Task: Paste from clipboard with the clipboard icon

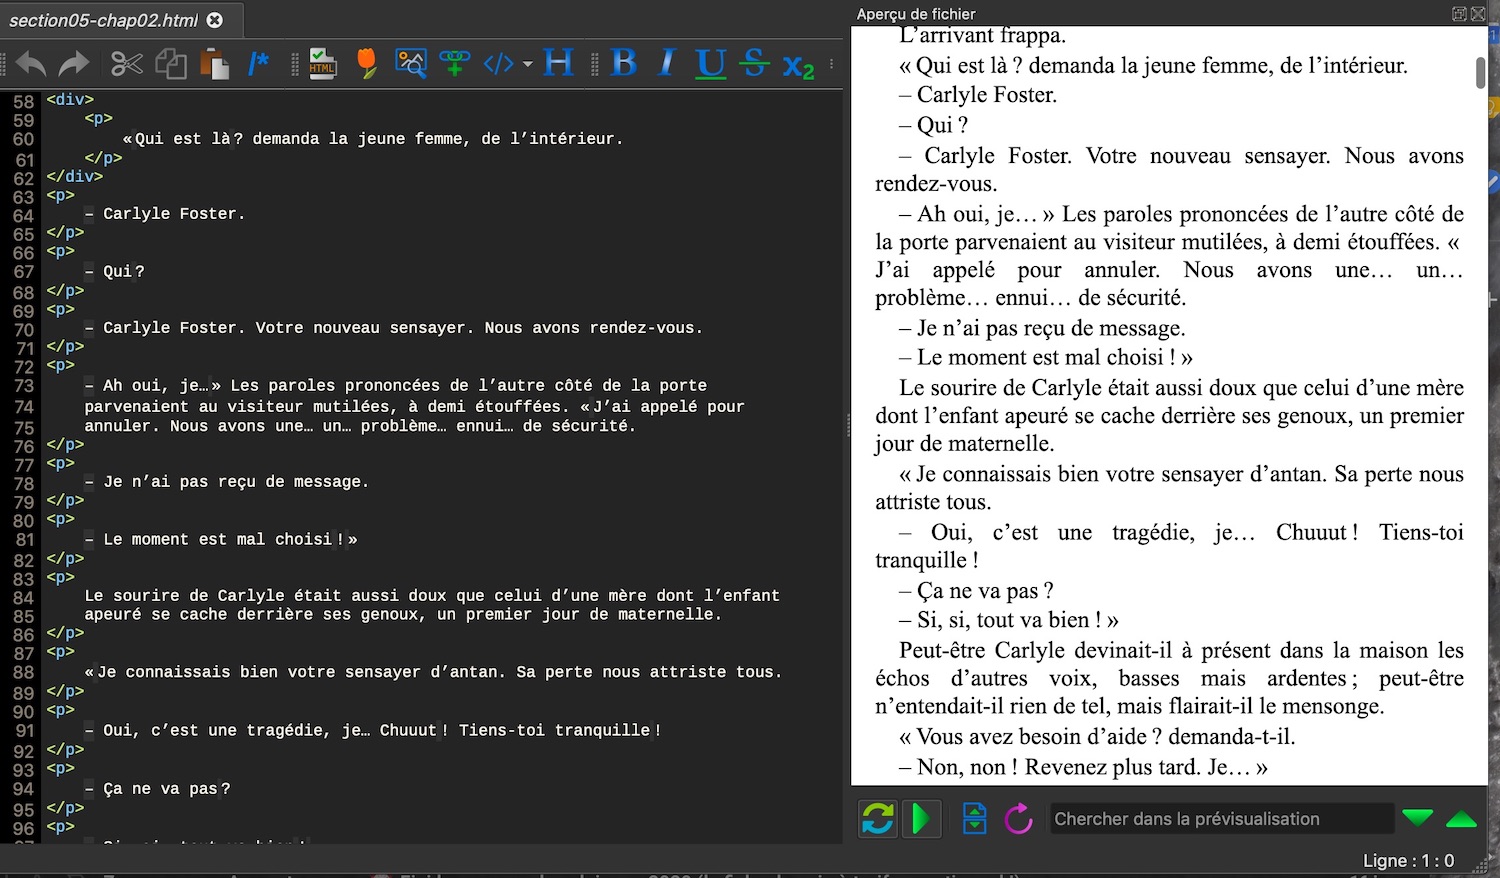Action: 214,65
